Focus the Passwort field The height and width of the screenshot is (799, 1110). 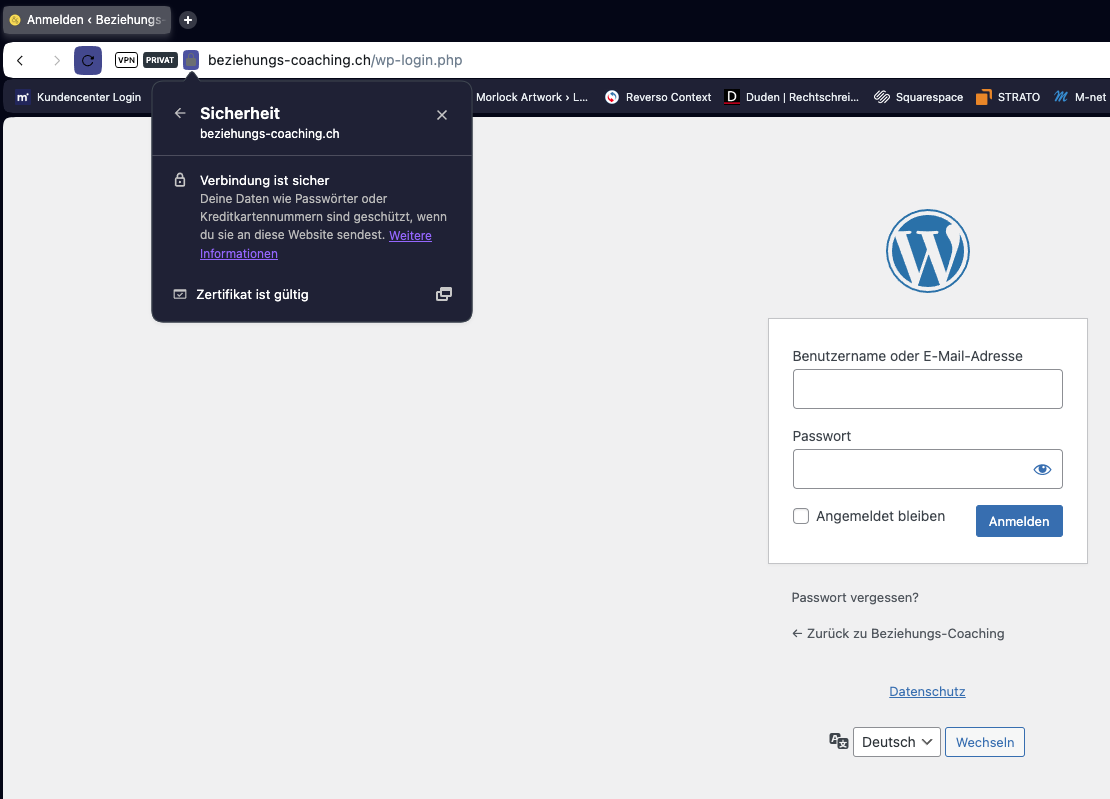pos(927,469)
